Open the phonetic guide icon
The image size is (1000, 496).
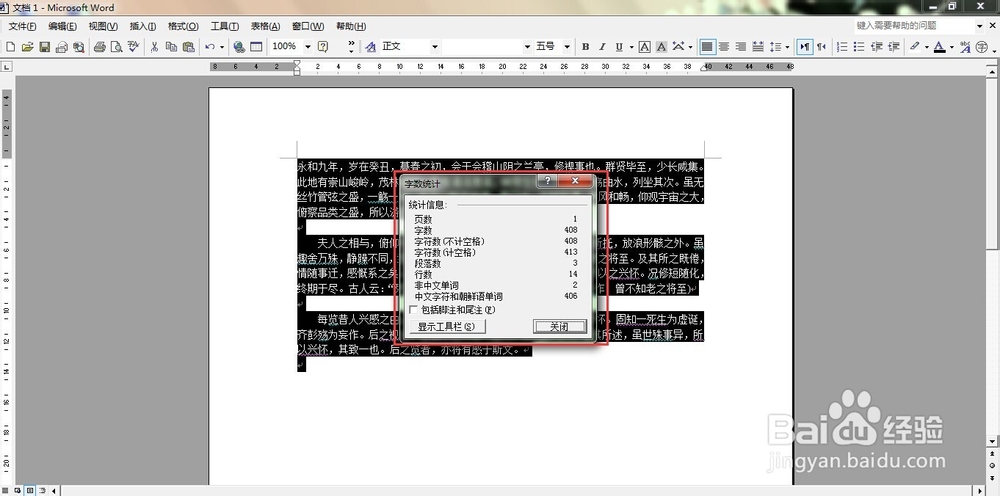[x=965, y=47]
